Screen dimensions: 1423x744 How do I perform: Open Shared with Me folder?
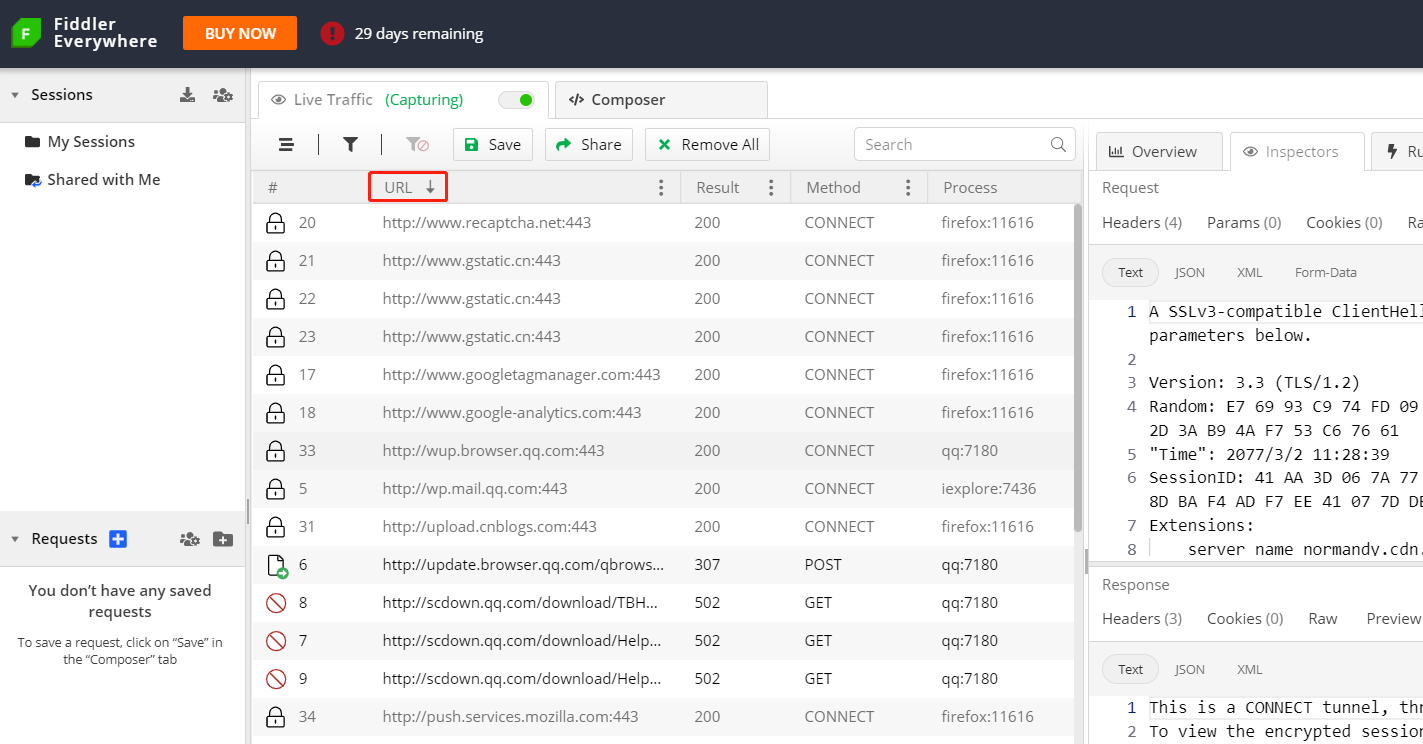point(92,180)
